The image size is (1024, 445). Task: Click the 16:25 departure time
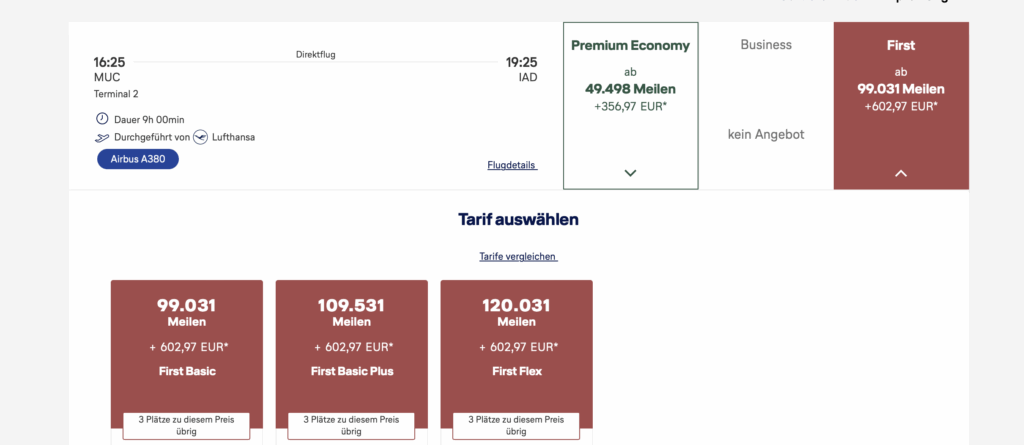point(109,62)
